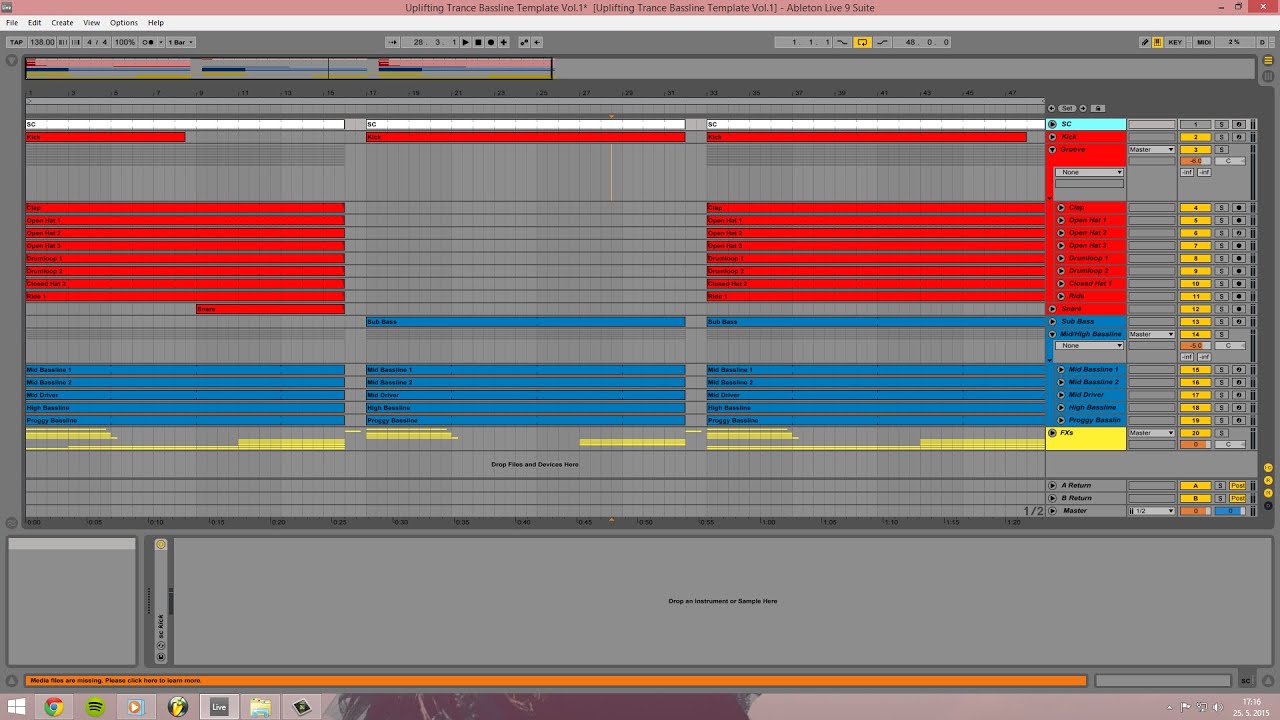Click the missing media files status message
1280x720 pixels.
coord(555,681)
